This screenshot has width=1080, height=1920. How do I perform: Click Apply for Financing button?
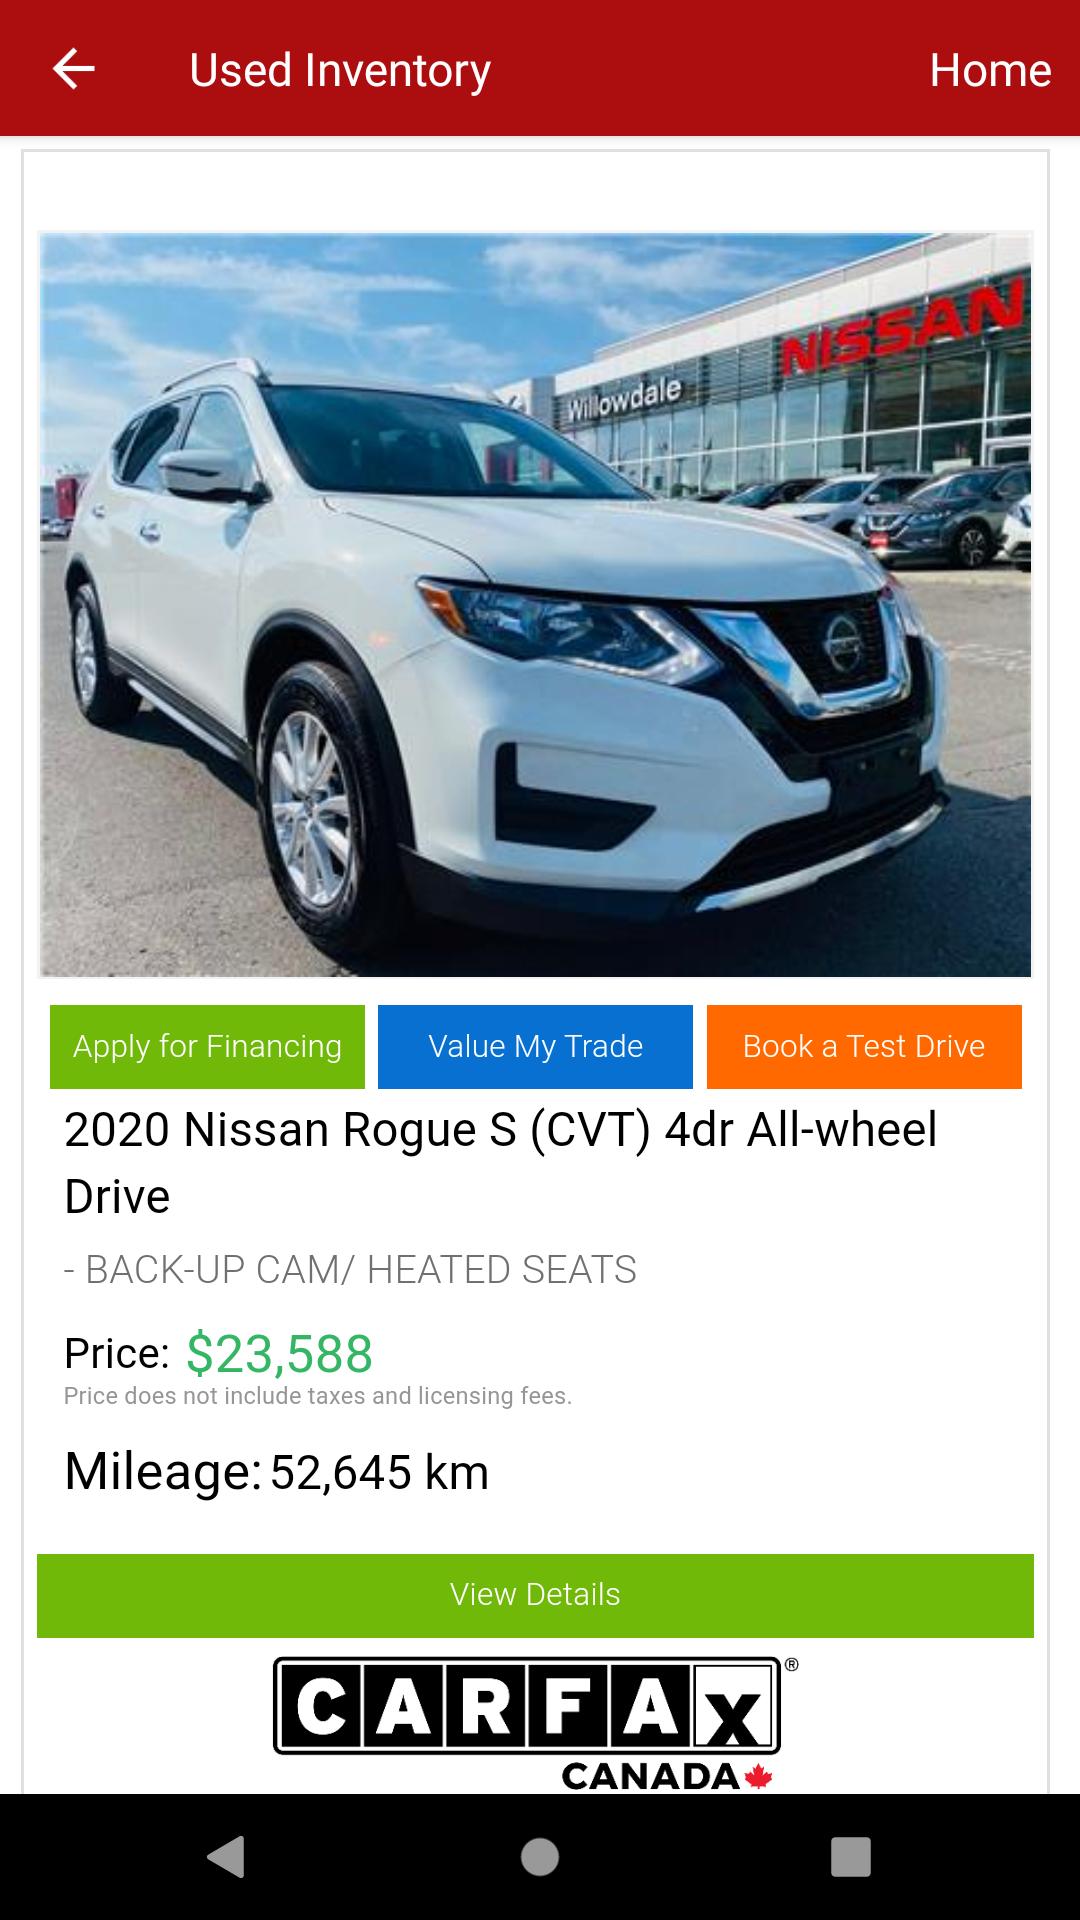[207, 1046]
